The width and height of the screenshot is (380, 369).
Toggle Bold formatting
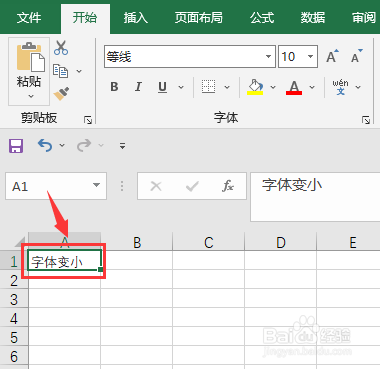(x=114, y=87)
